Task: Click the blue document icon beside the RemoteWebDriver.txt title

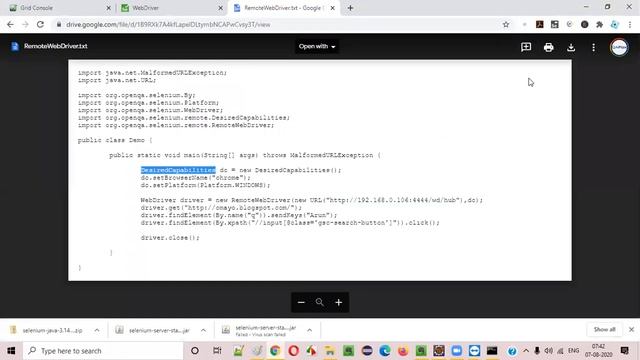Action: pos(15,46)
